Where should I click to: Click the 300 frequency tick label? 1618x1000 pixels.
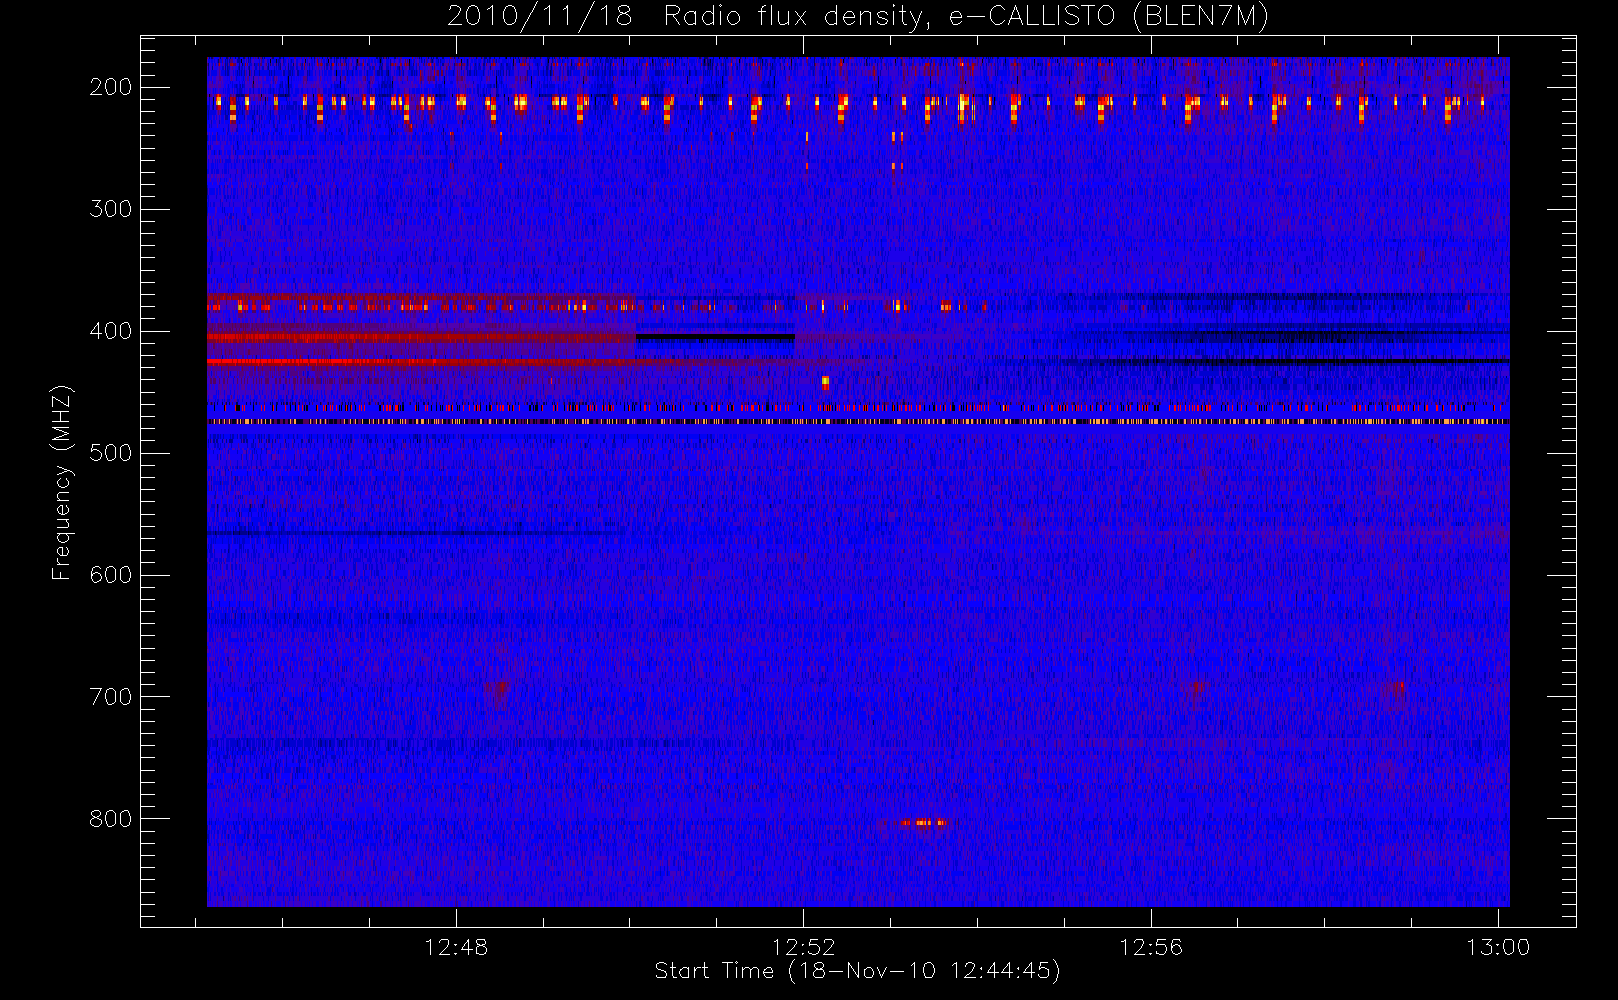(x=111, y=209)
